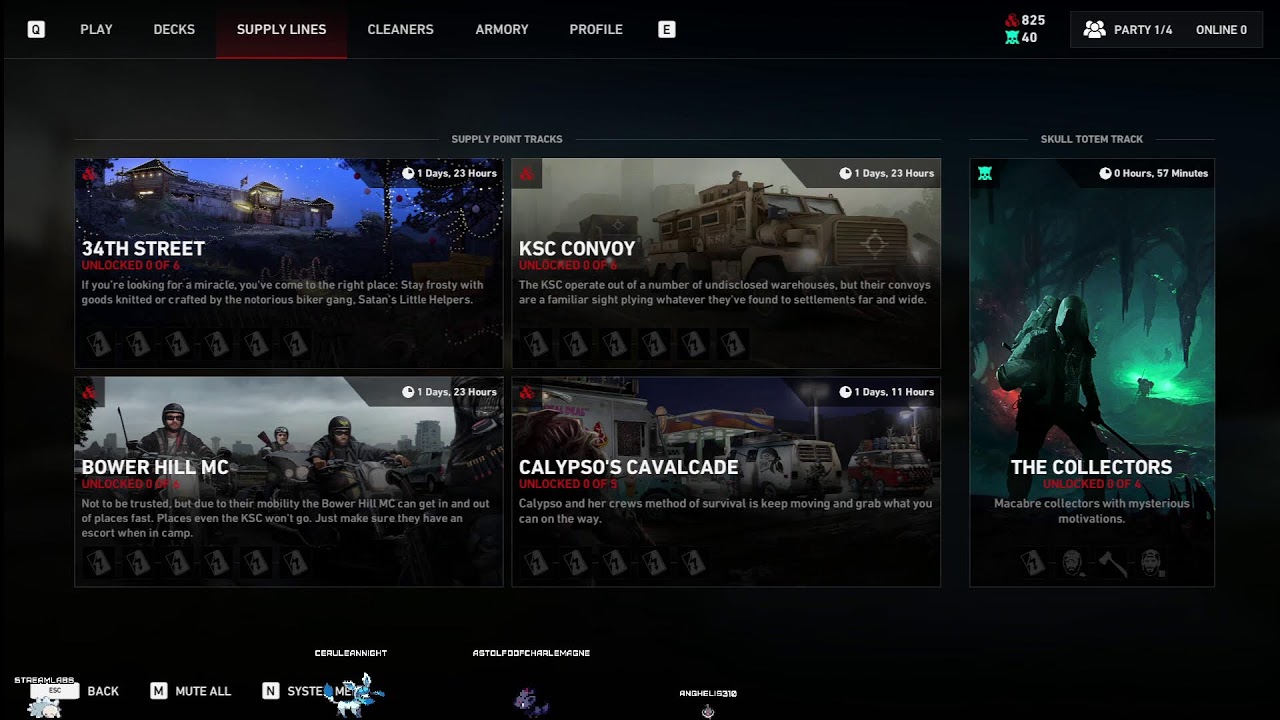Click the N key icon
This screenshot has height=720, width=1280.
(270, 691)
